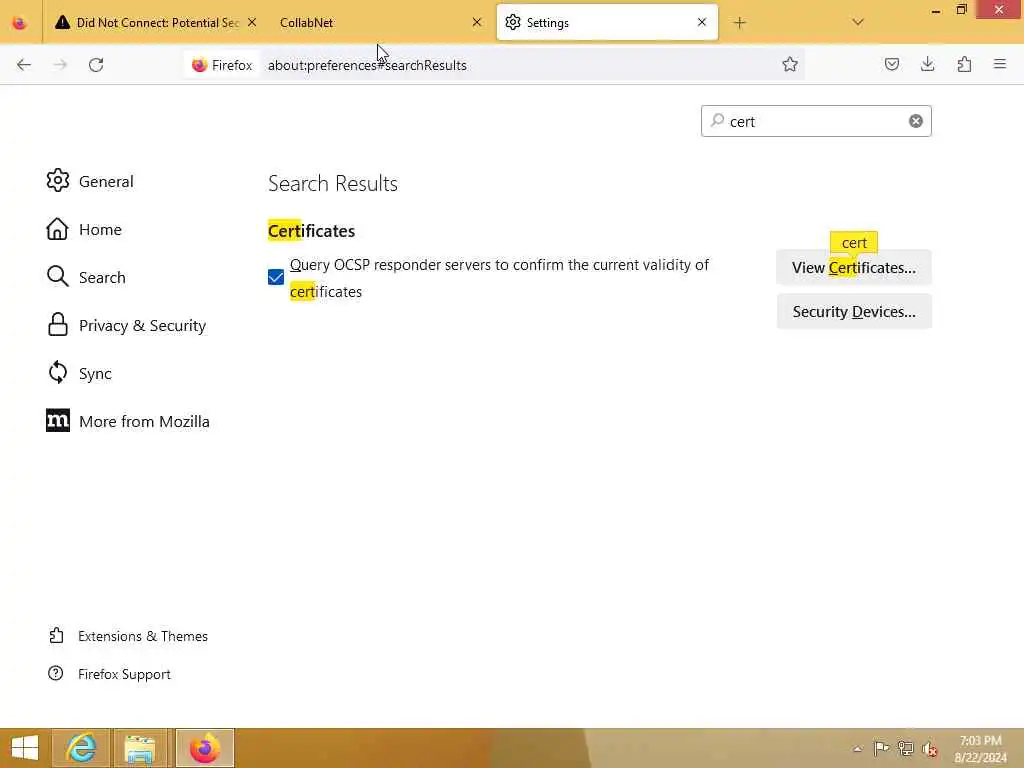The height and width of the screenshot is (768, 1024).
Task: Open network status tray icon
Action: [x=905, y=748]
